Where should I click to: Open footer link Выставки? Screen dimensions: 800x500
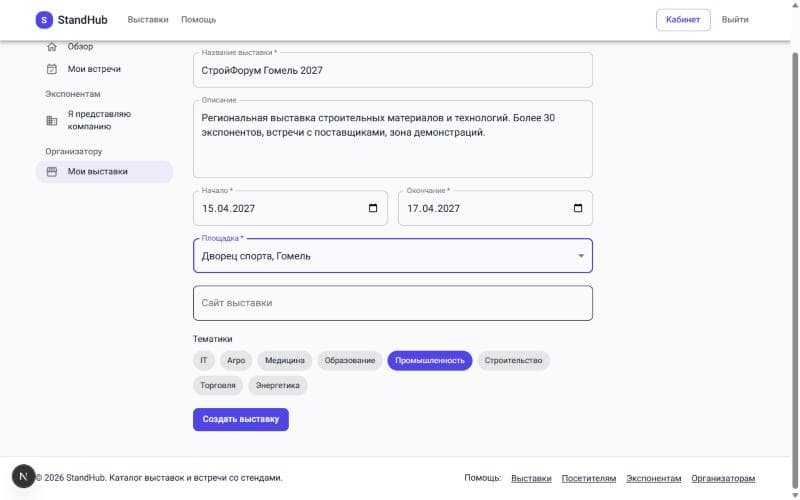pyautogui.click(x=531, y=479)
